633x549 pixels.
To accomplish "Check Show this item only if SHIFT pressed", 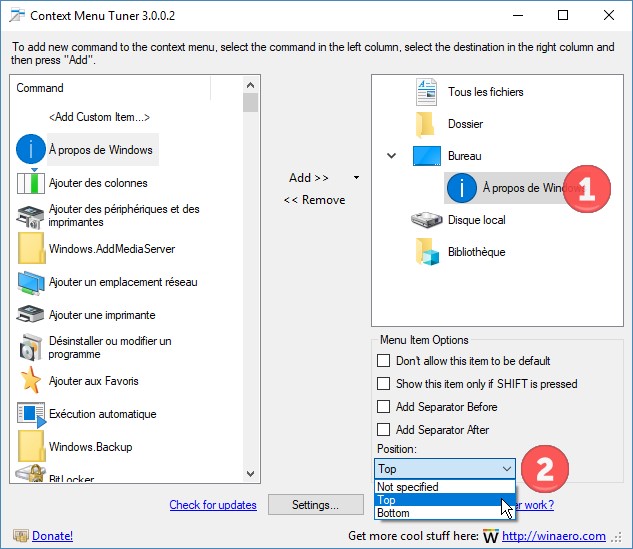I will pos(383,384).
